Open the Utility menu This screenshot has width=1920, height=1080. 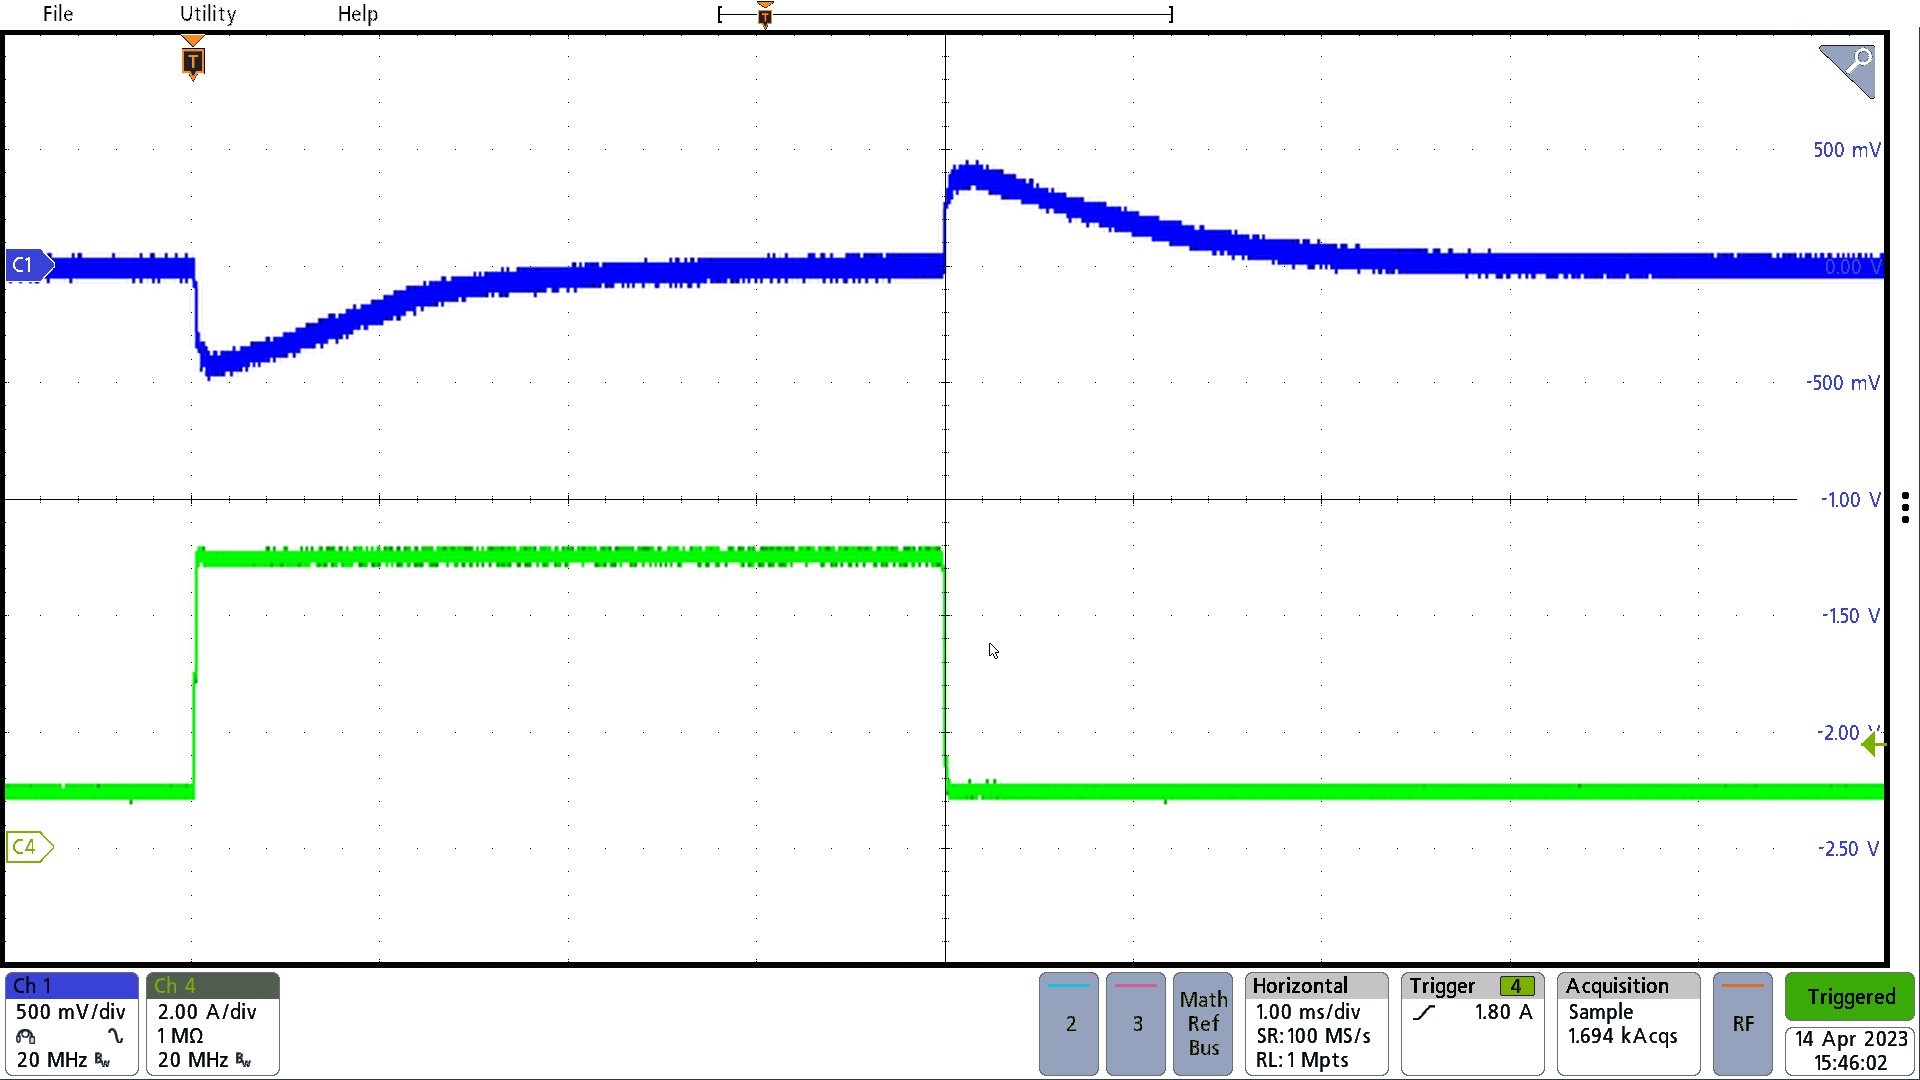point(208,14)
